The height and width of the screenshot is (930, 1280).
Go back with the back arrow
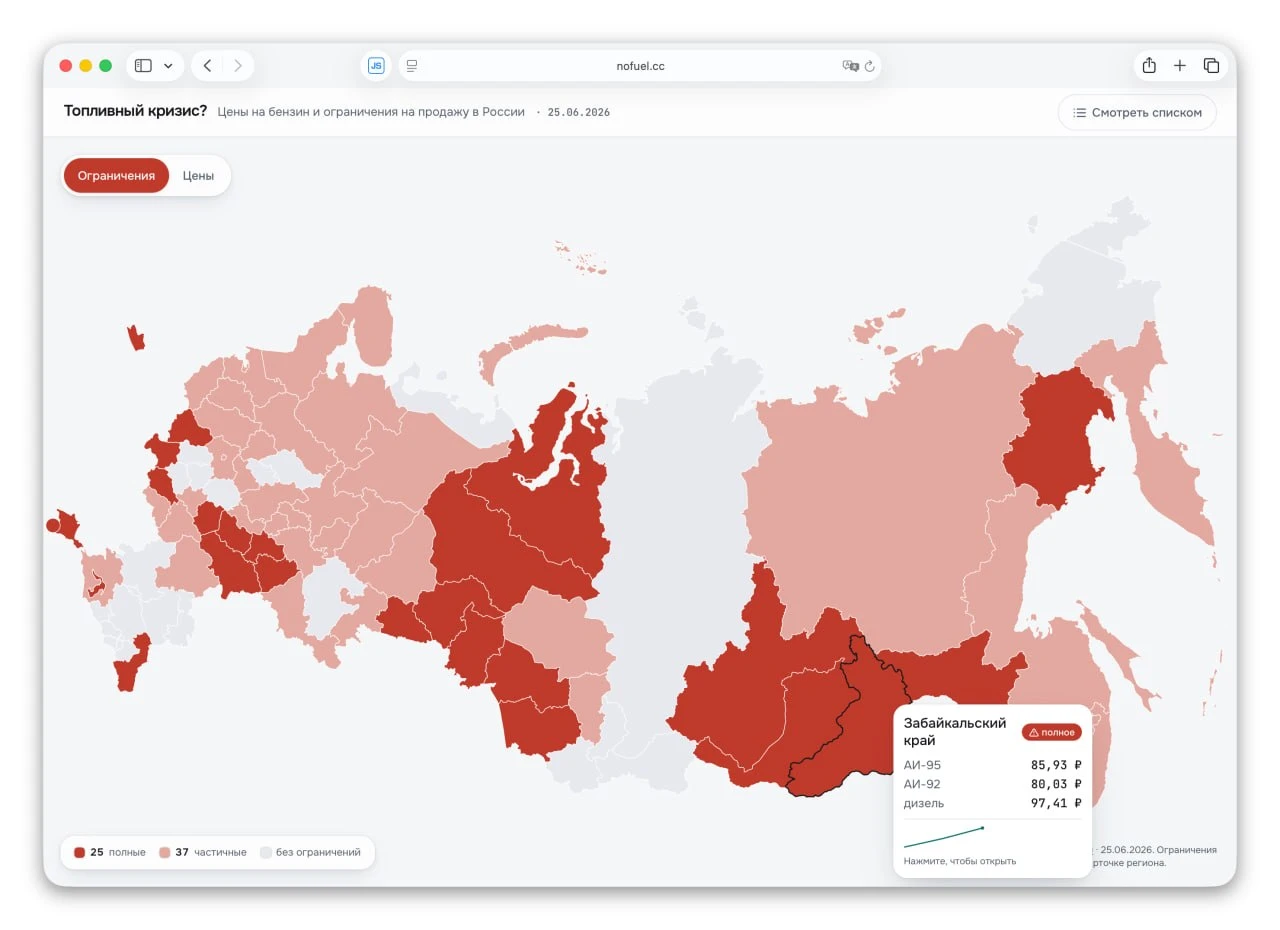(207, 66)
